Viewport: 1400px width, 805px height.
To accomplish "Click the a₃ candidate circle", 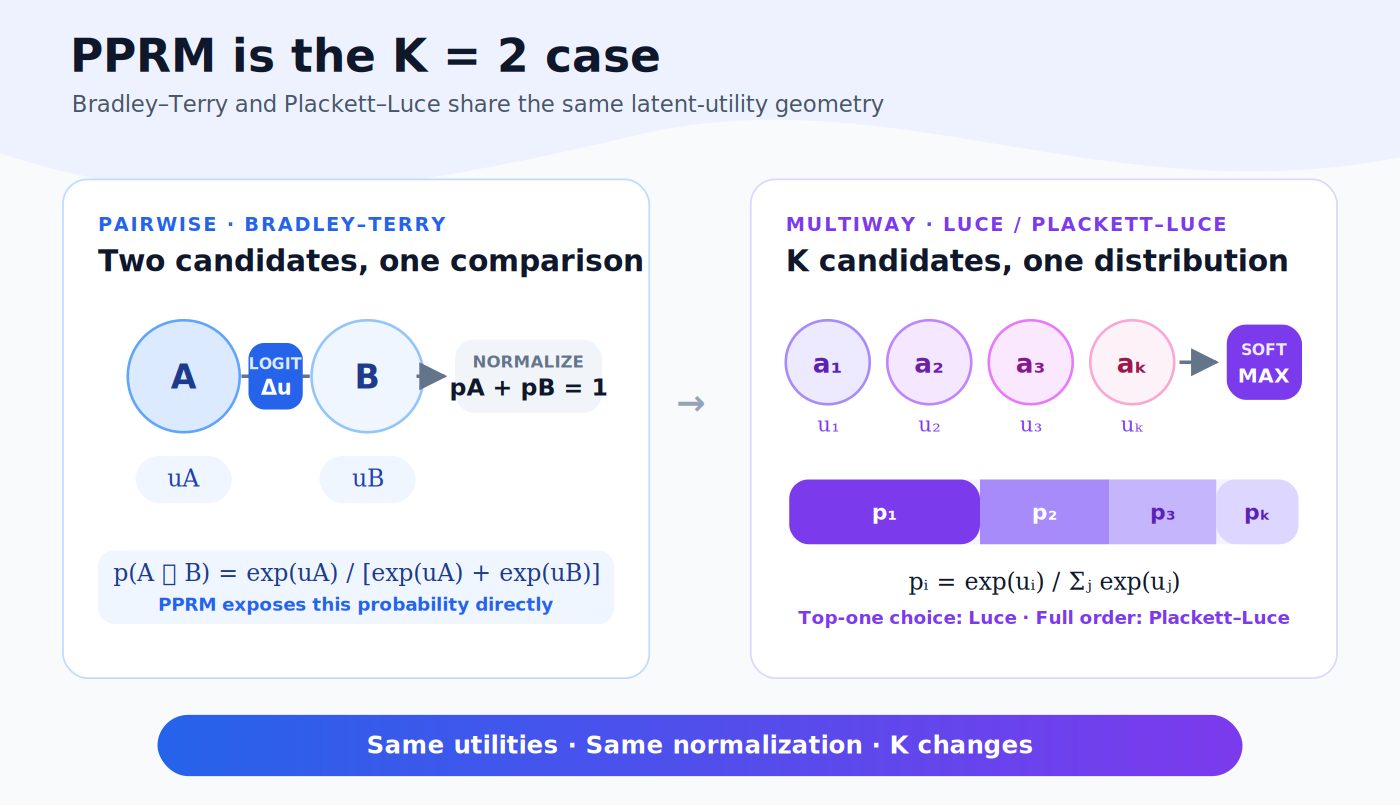I will point(1031,362).
